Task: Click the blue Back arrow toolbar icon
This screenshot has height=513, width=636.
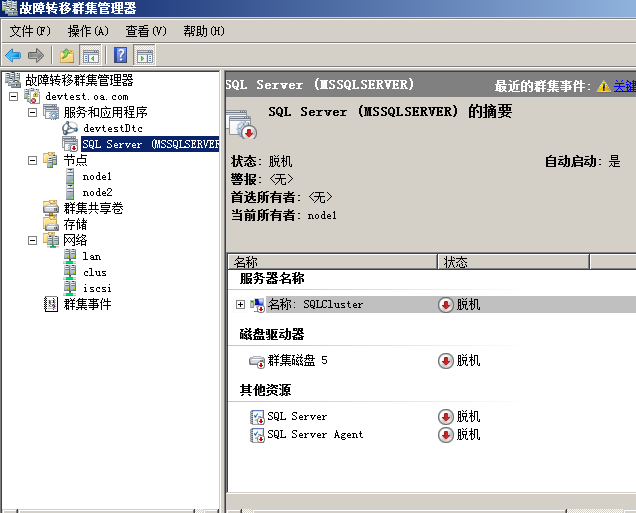Action: click(13, 55)
